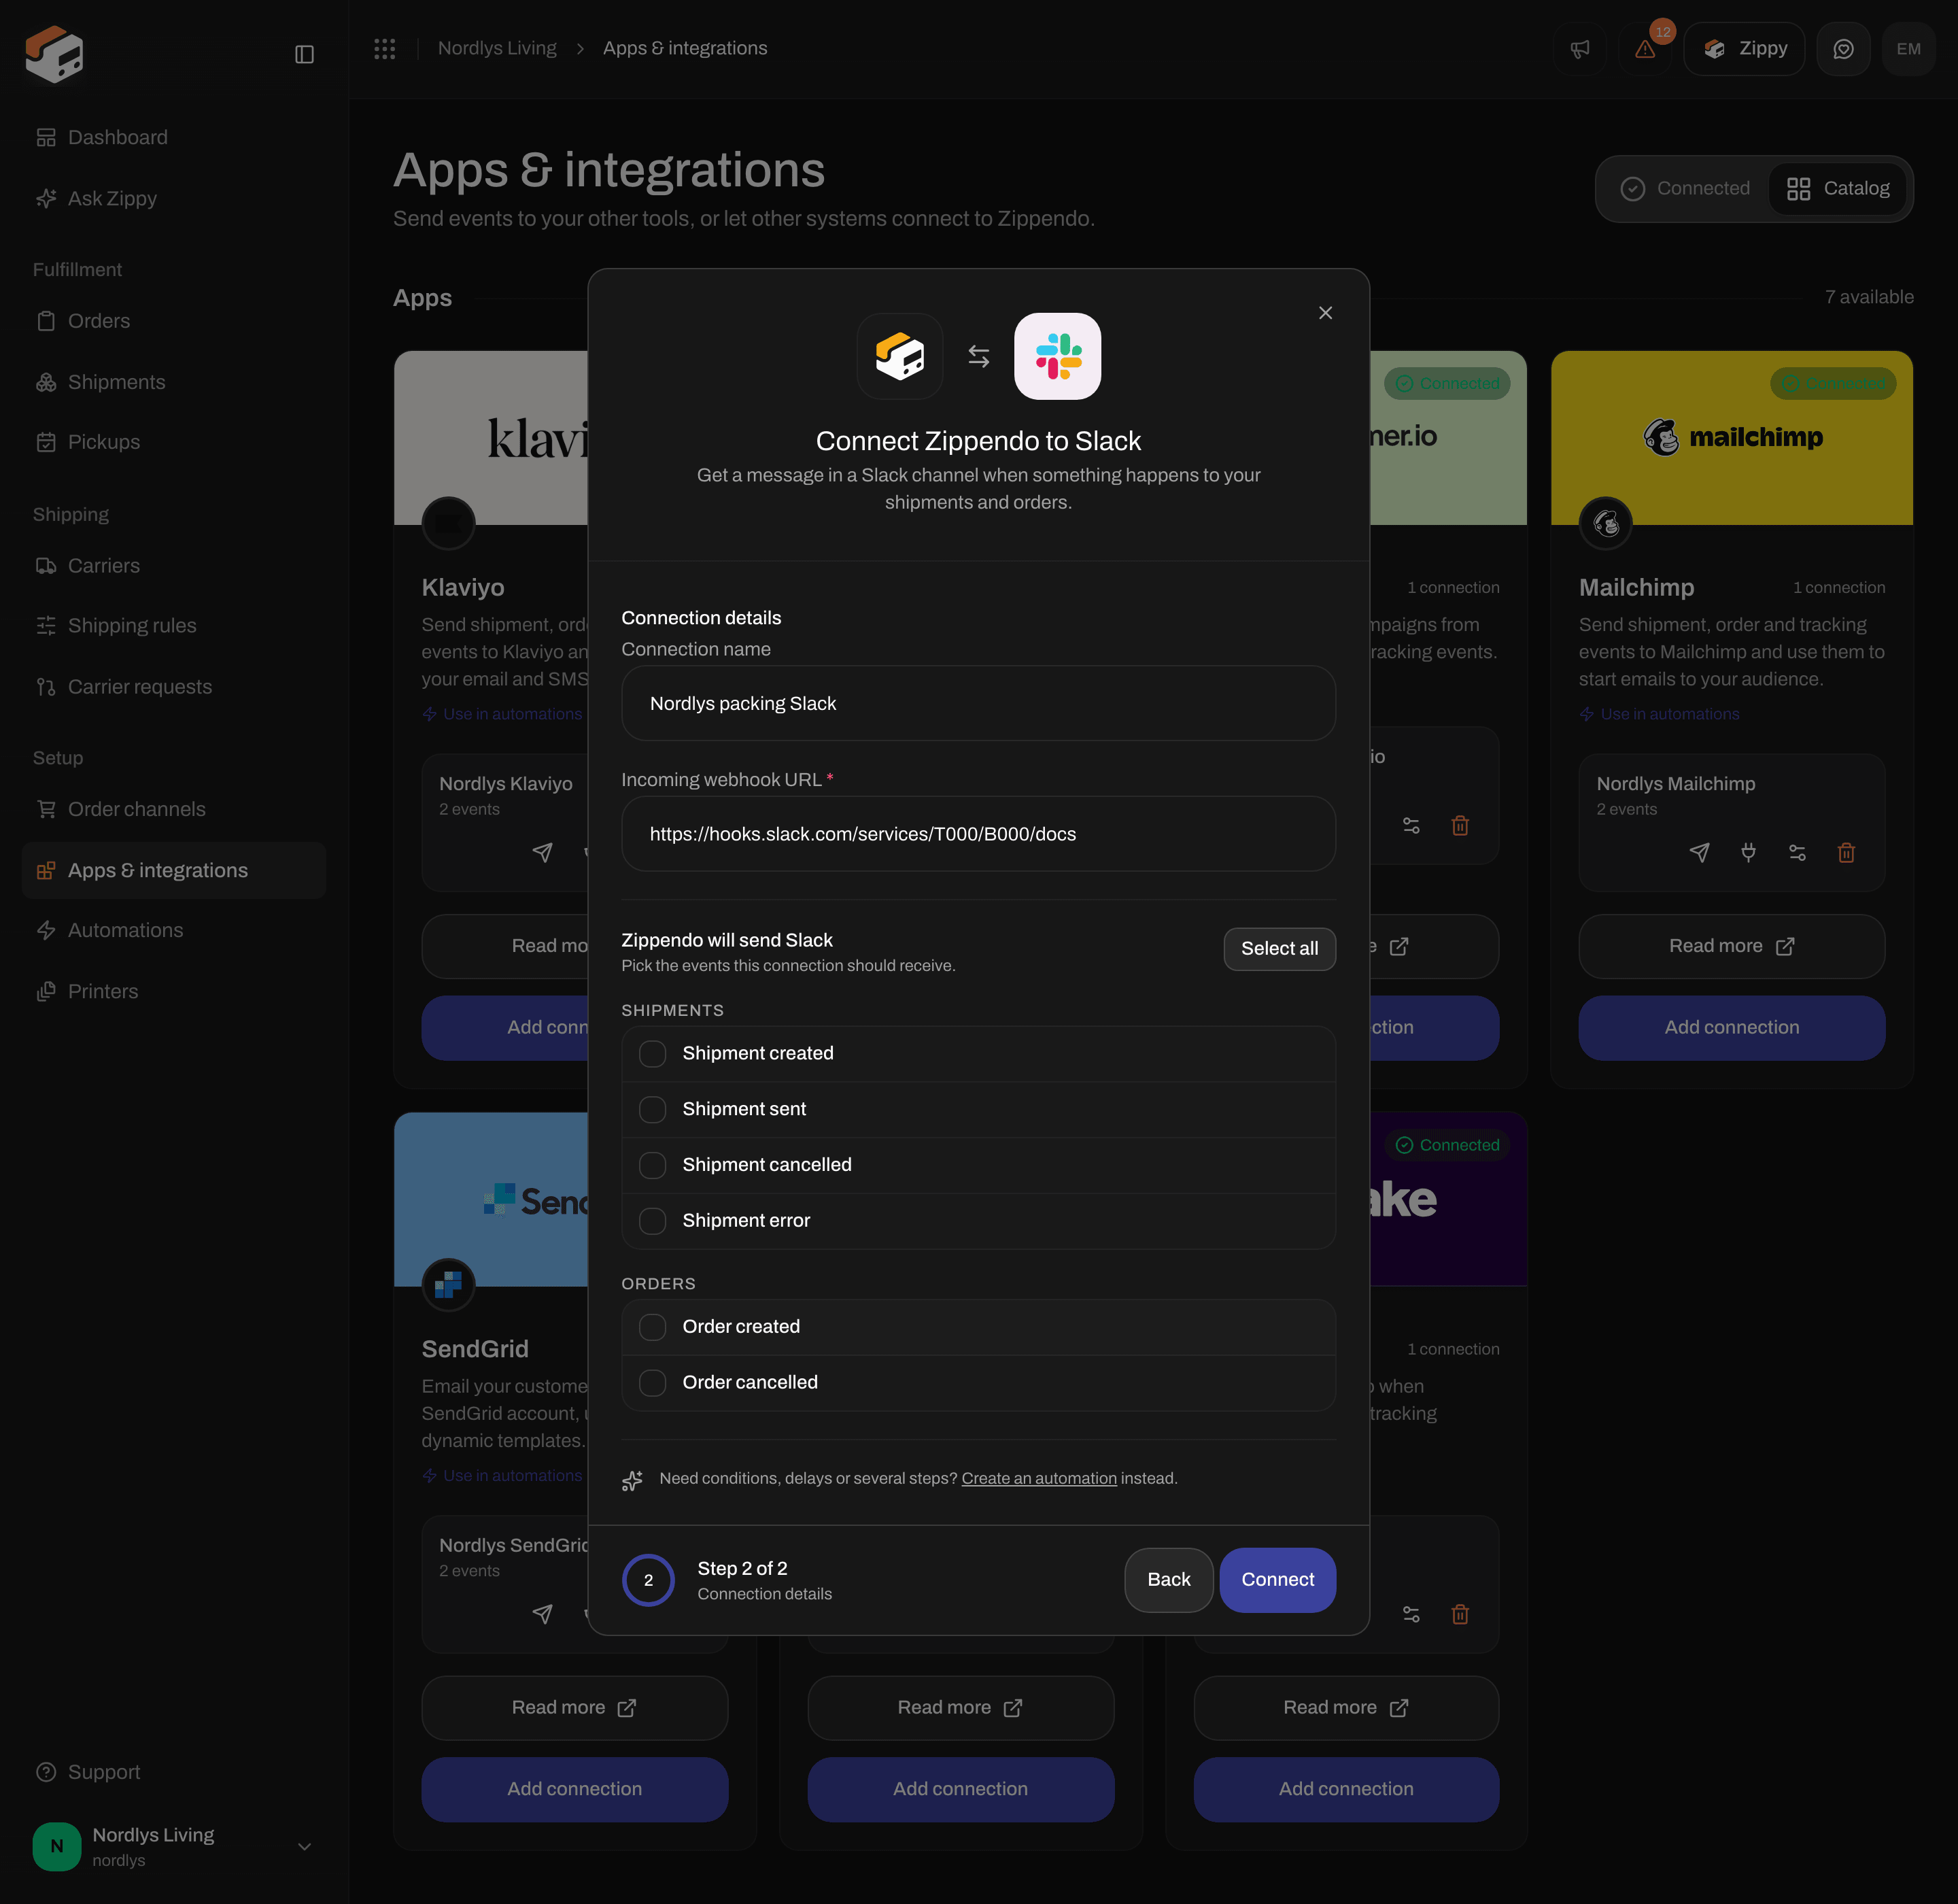
Task: Open Support in the sidebar
Action: coord(173,1772)
